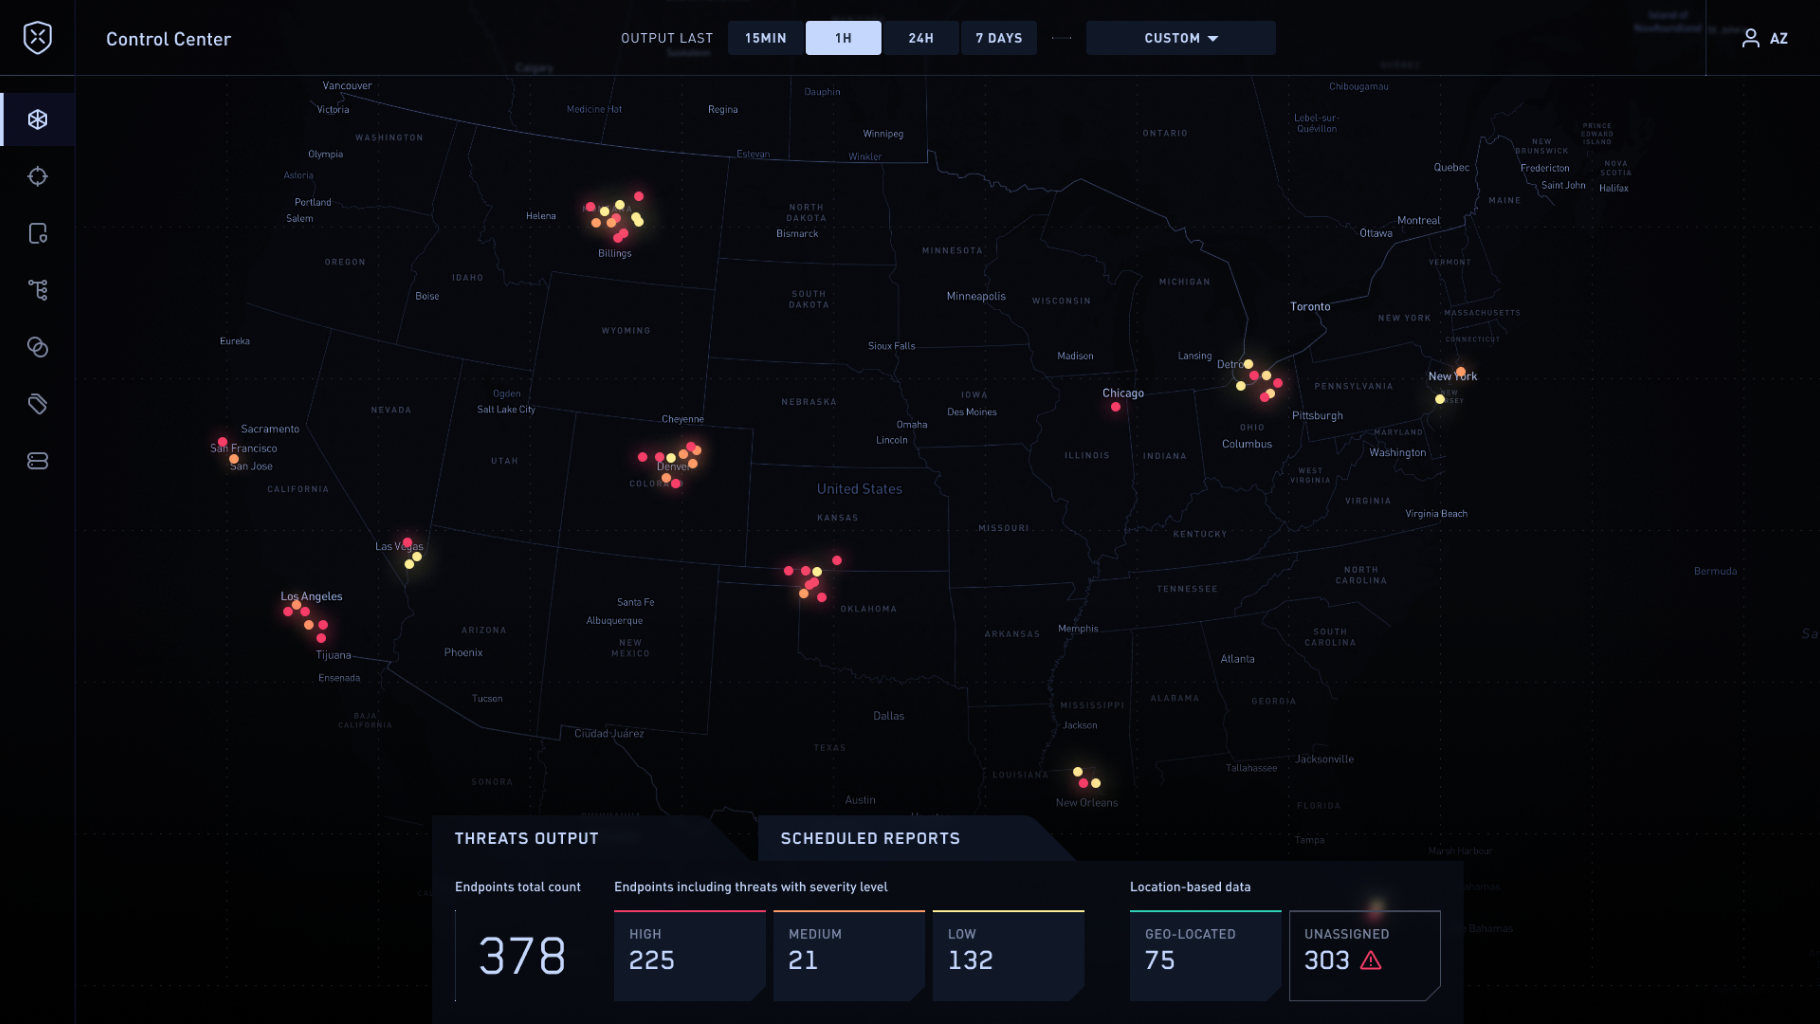The image size is (1820, 1024).
Task: Click the GEO-LOCATED card showing 75
Action: tap(1204, 955)
